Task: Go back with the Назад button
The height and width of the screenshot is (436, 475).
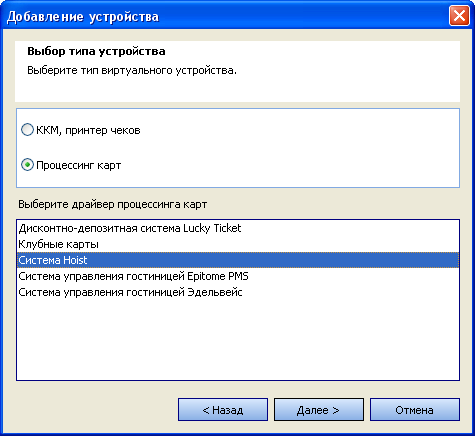Action: tap(223, 409)
